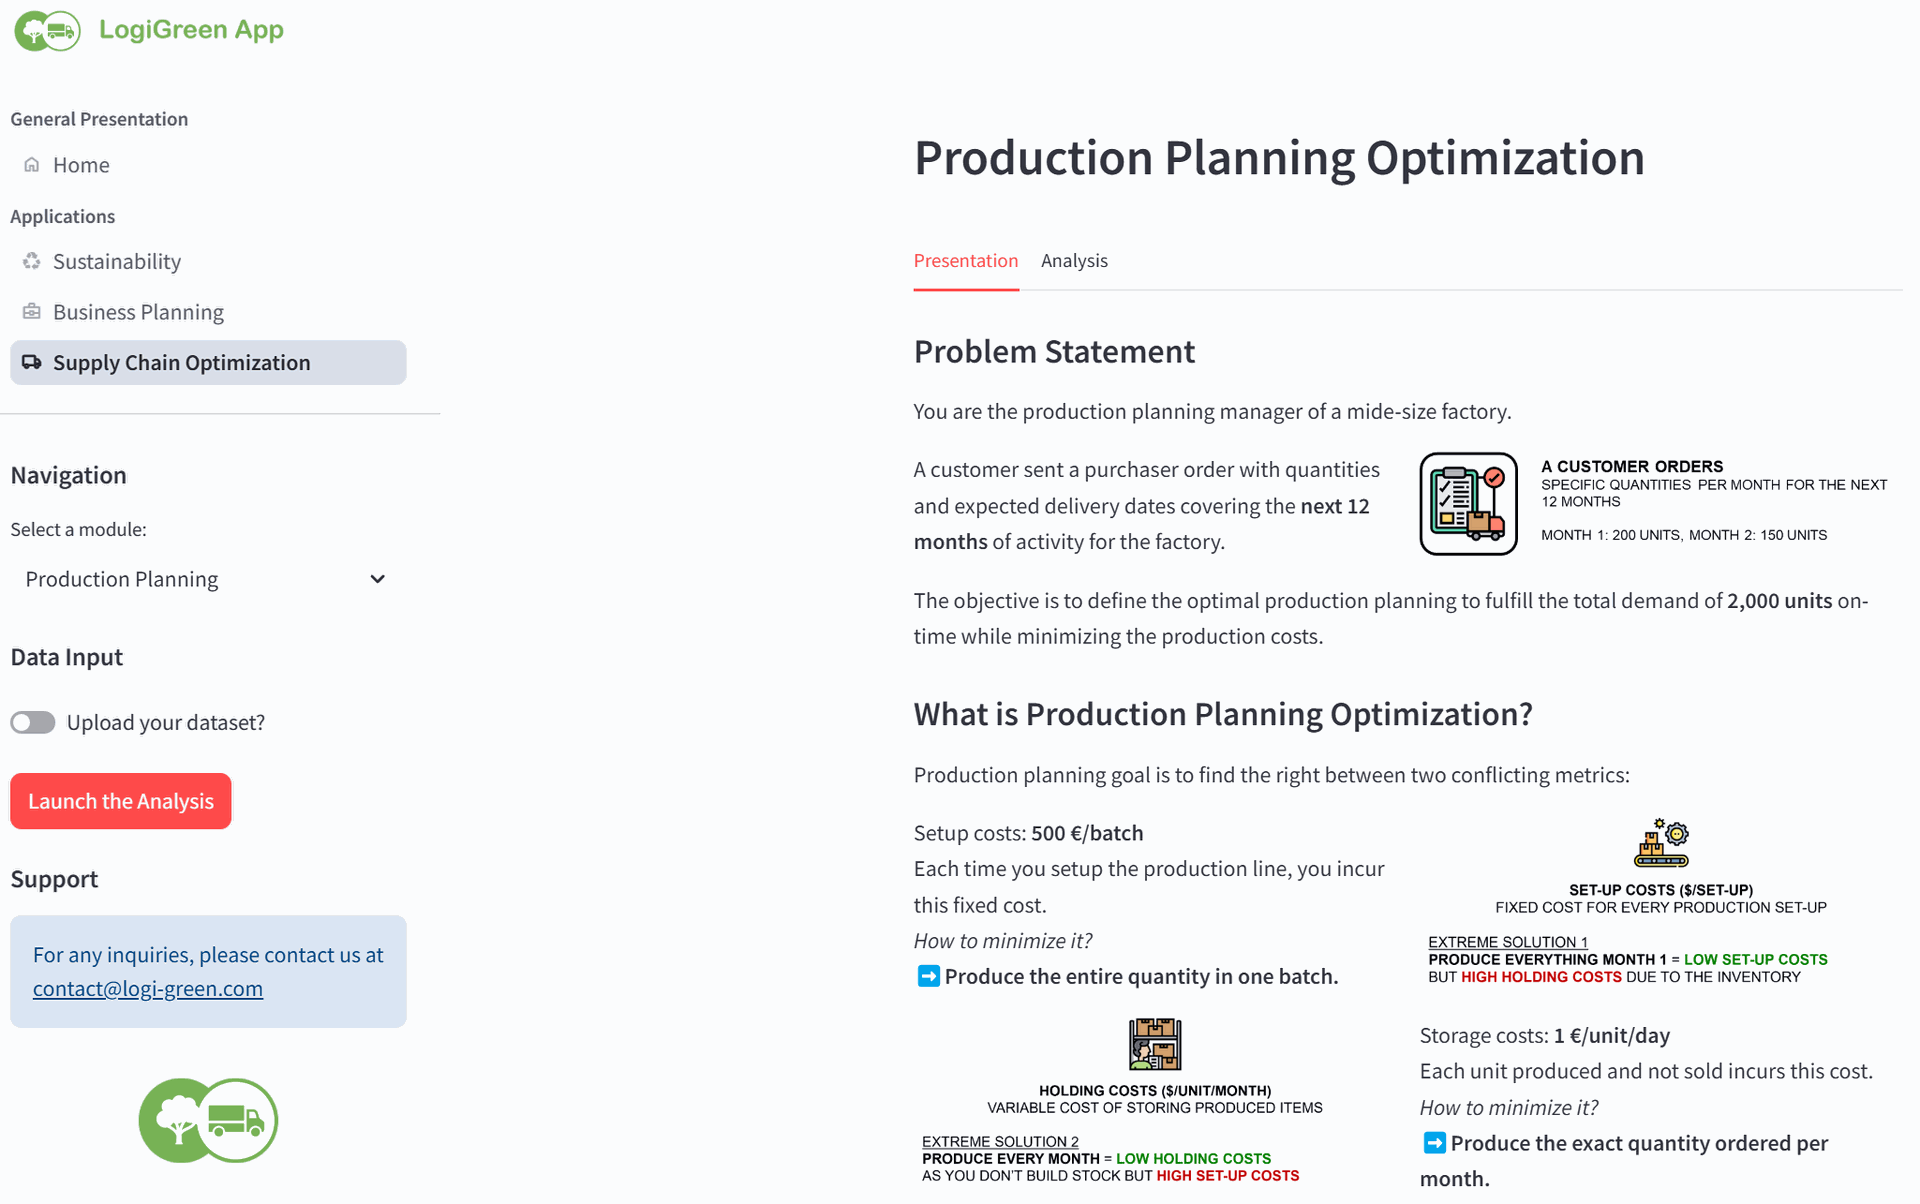The height and width of the screenshot is (1204, 1920).
Task: Click the chevron arrow of the module selector
Action: coord(377,579)
